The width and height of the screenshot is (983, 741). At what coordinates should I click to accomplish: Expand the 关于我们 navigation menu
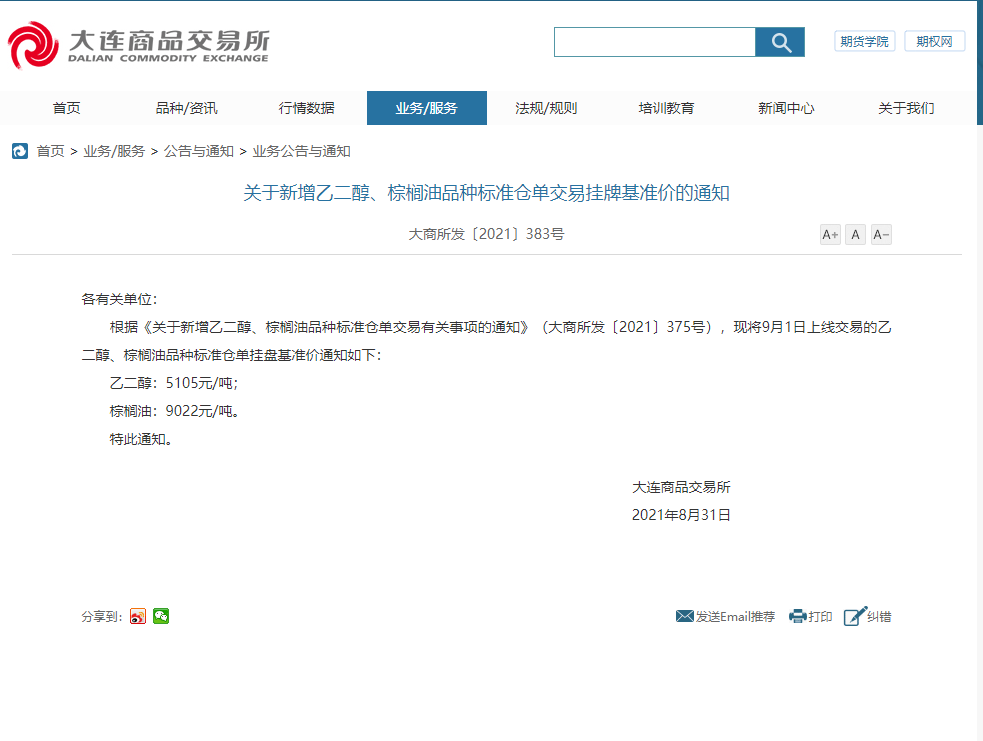[906, 108]
